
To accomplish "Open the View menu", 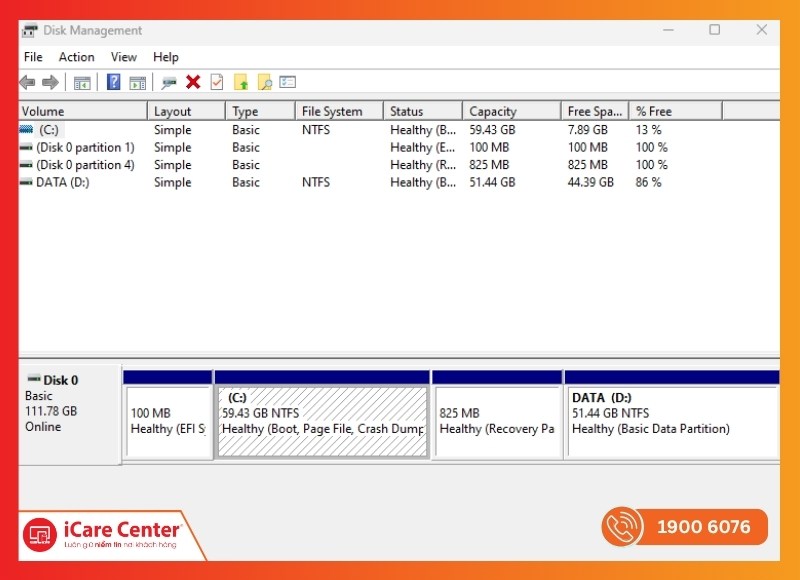I will (124, 57).
